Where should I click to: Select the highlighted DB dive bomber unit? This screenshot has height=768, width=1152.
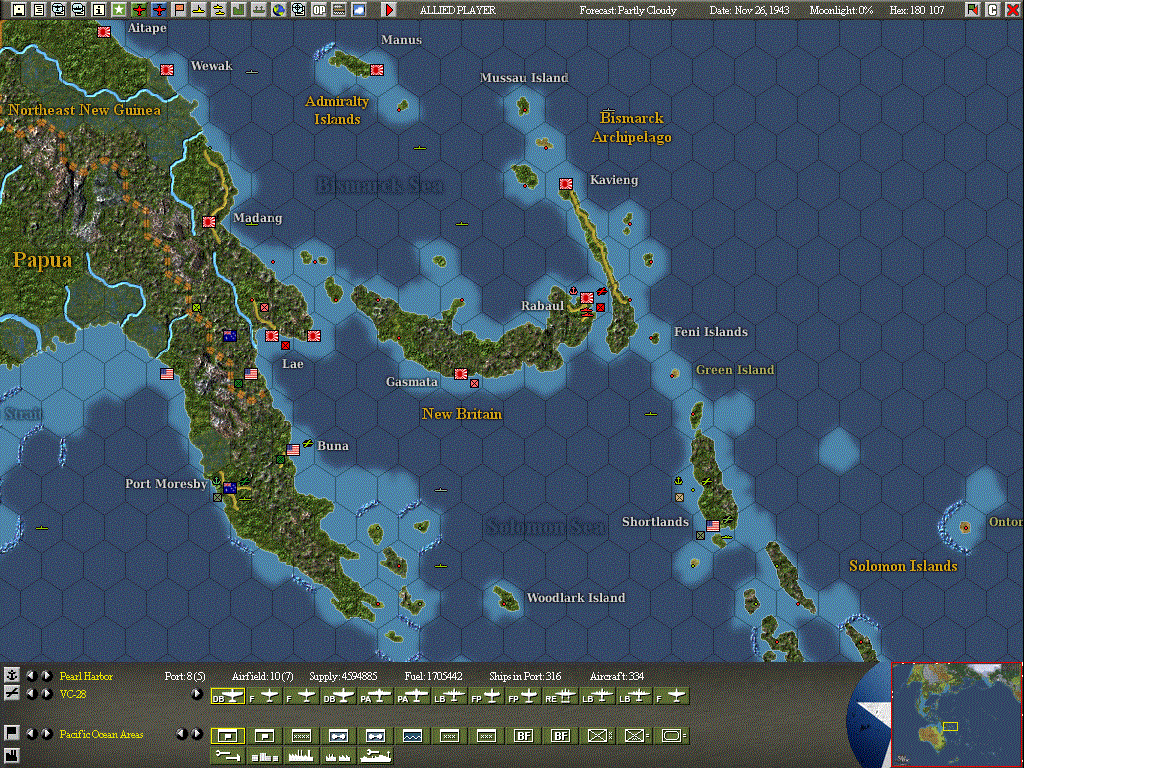coord(228,696)
